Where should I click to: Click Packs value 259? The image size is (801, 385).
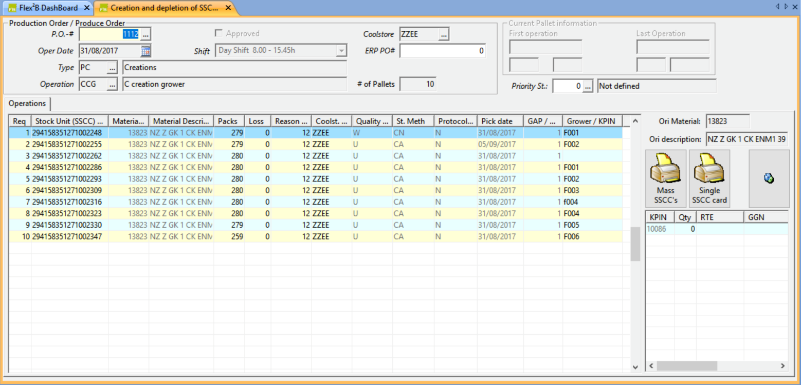[229, 237]
